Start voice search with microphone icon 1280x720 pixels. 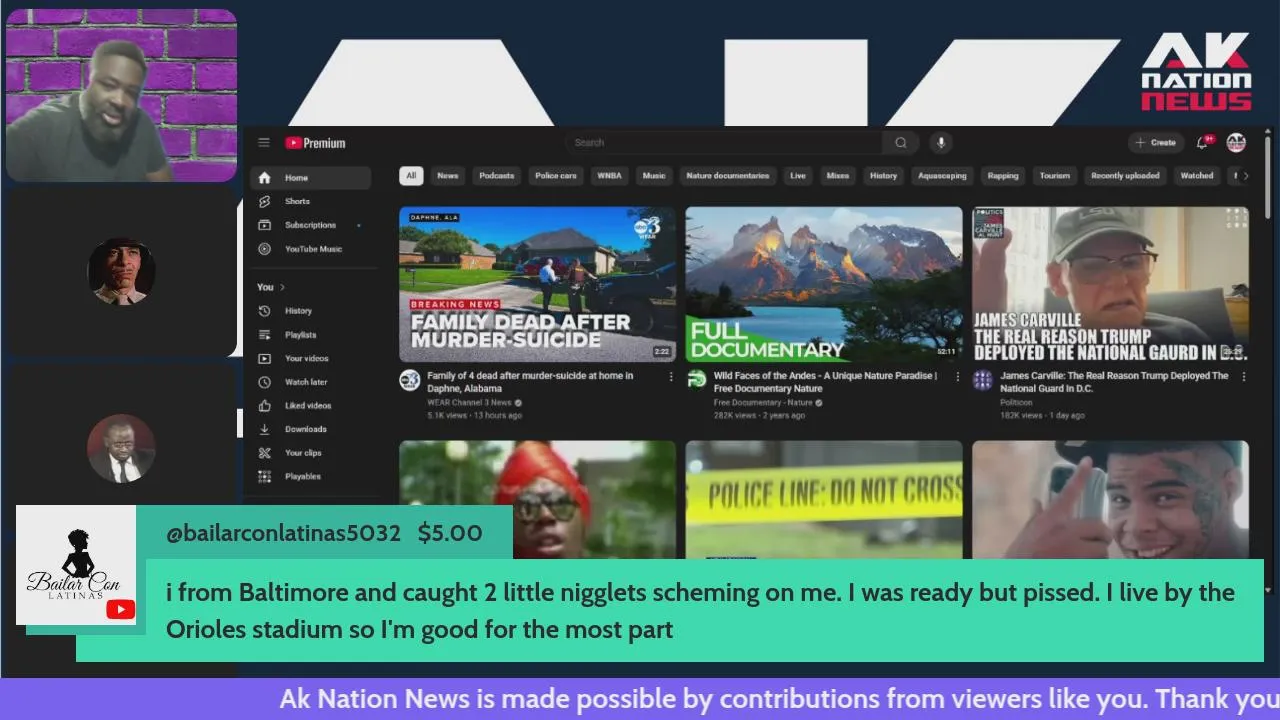(940, 143)
